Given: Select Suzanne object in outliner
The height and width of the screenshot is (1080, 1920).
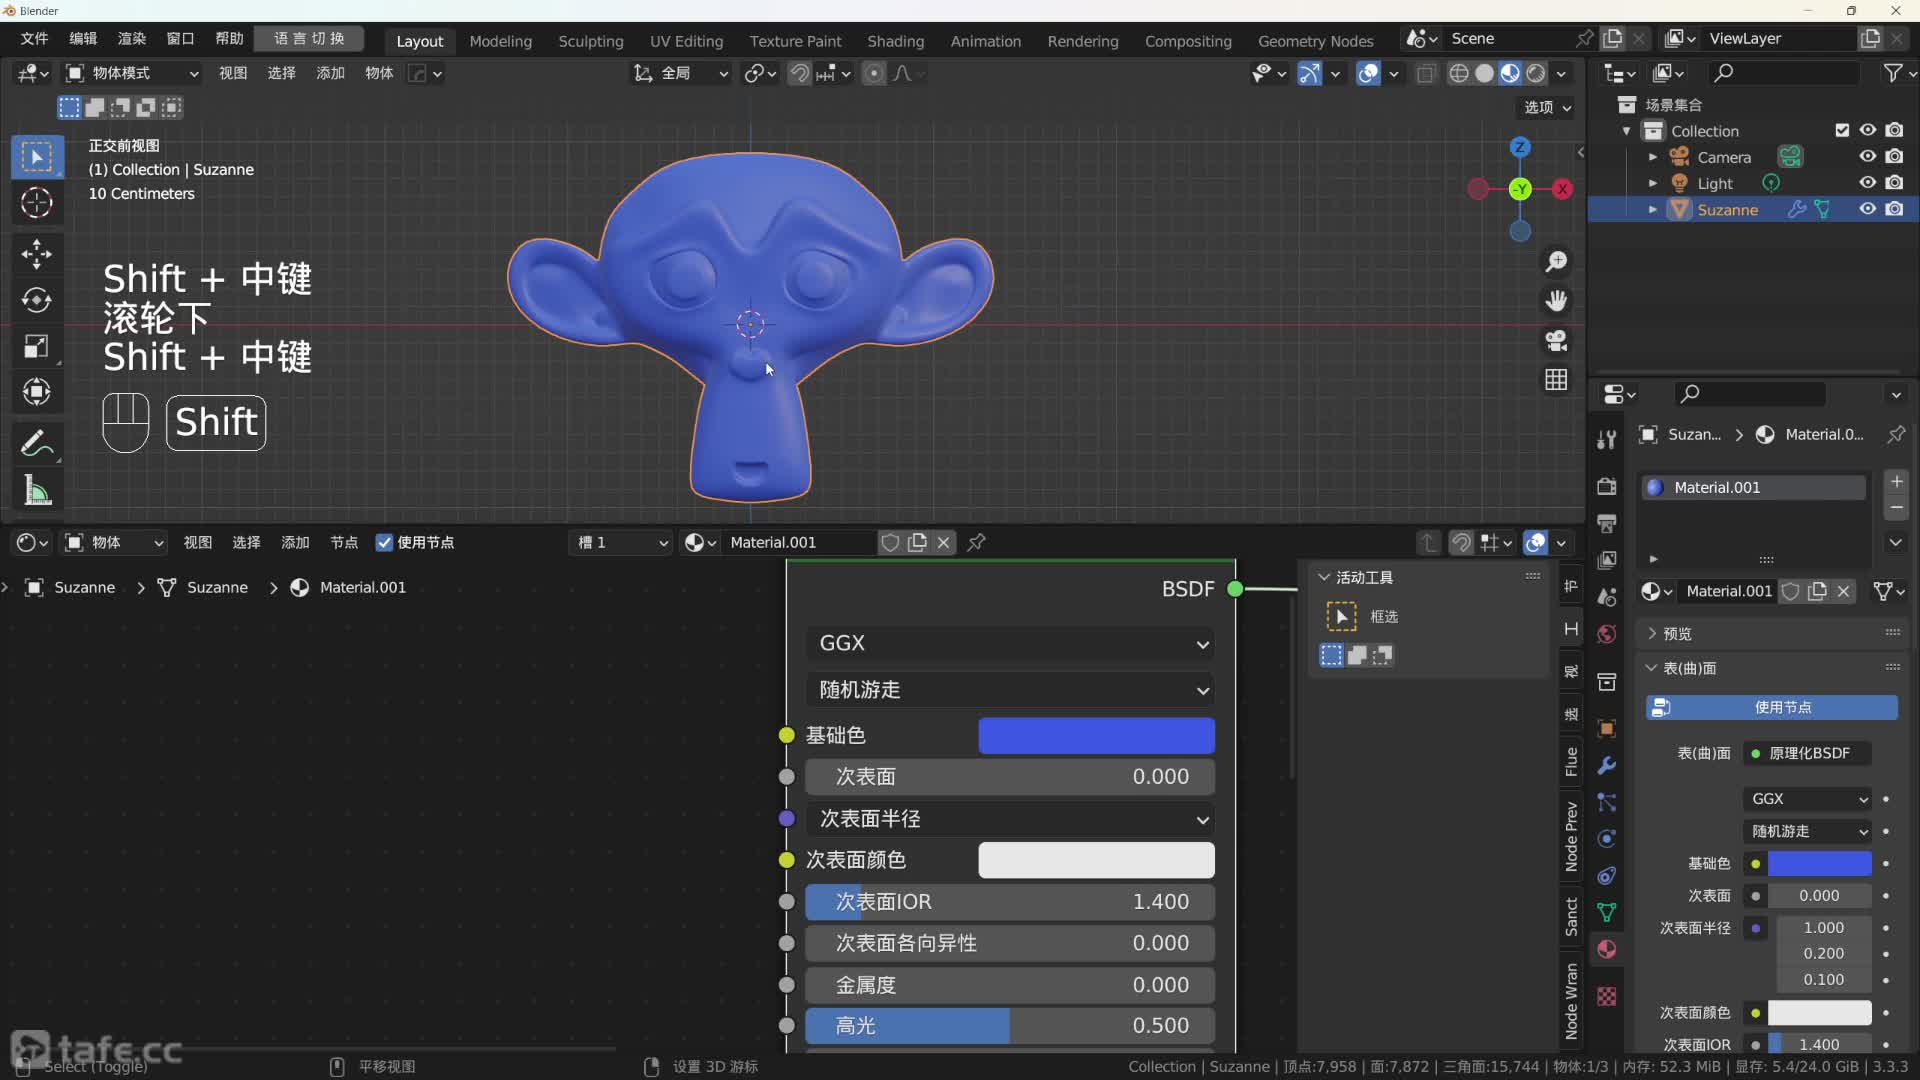Looking at the screenshot, I should coord(1727,209).
